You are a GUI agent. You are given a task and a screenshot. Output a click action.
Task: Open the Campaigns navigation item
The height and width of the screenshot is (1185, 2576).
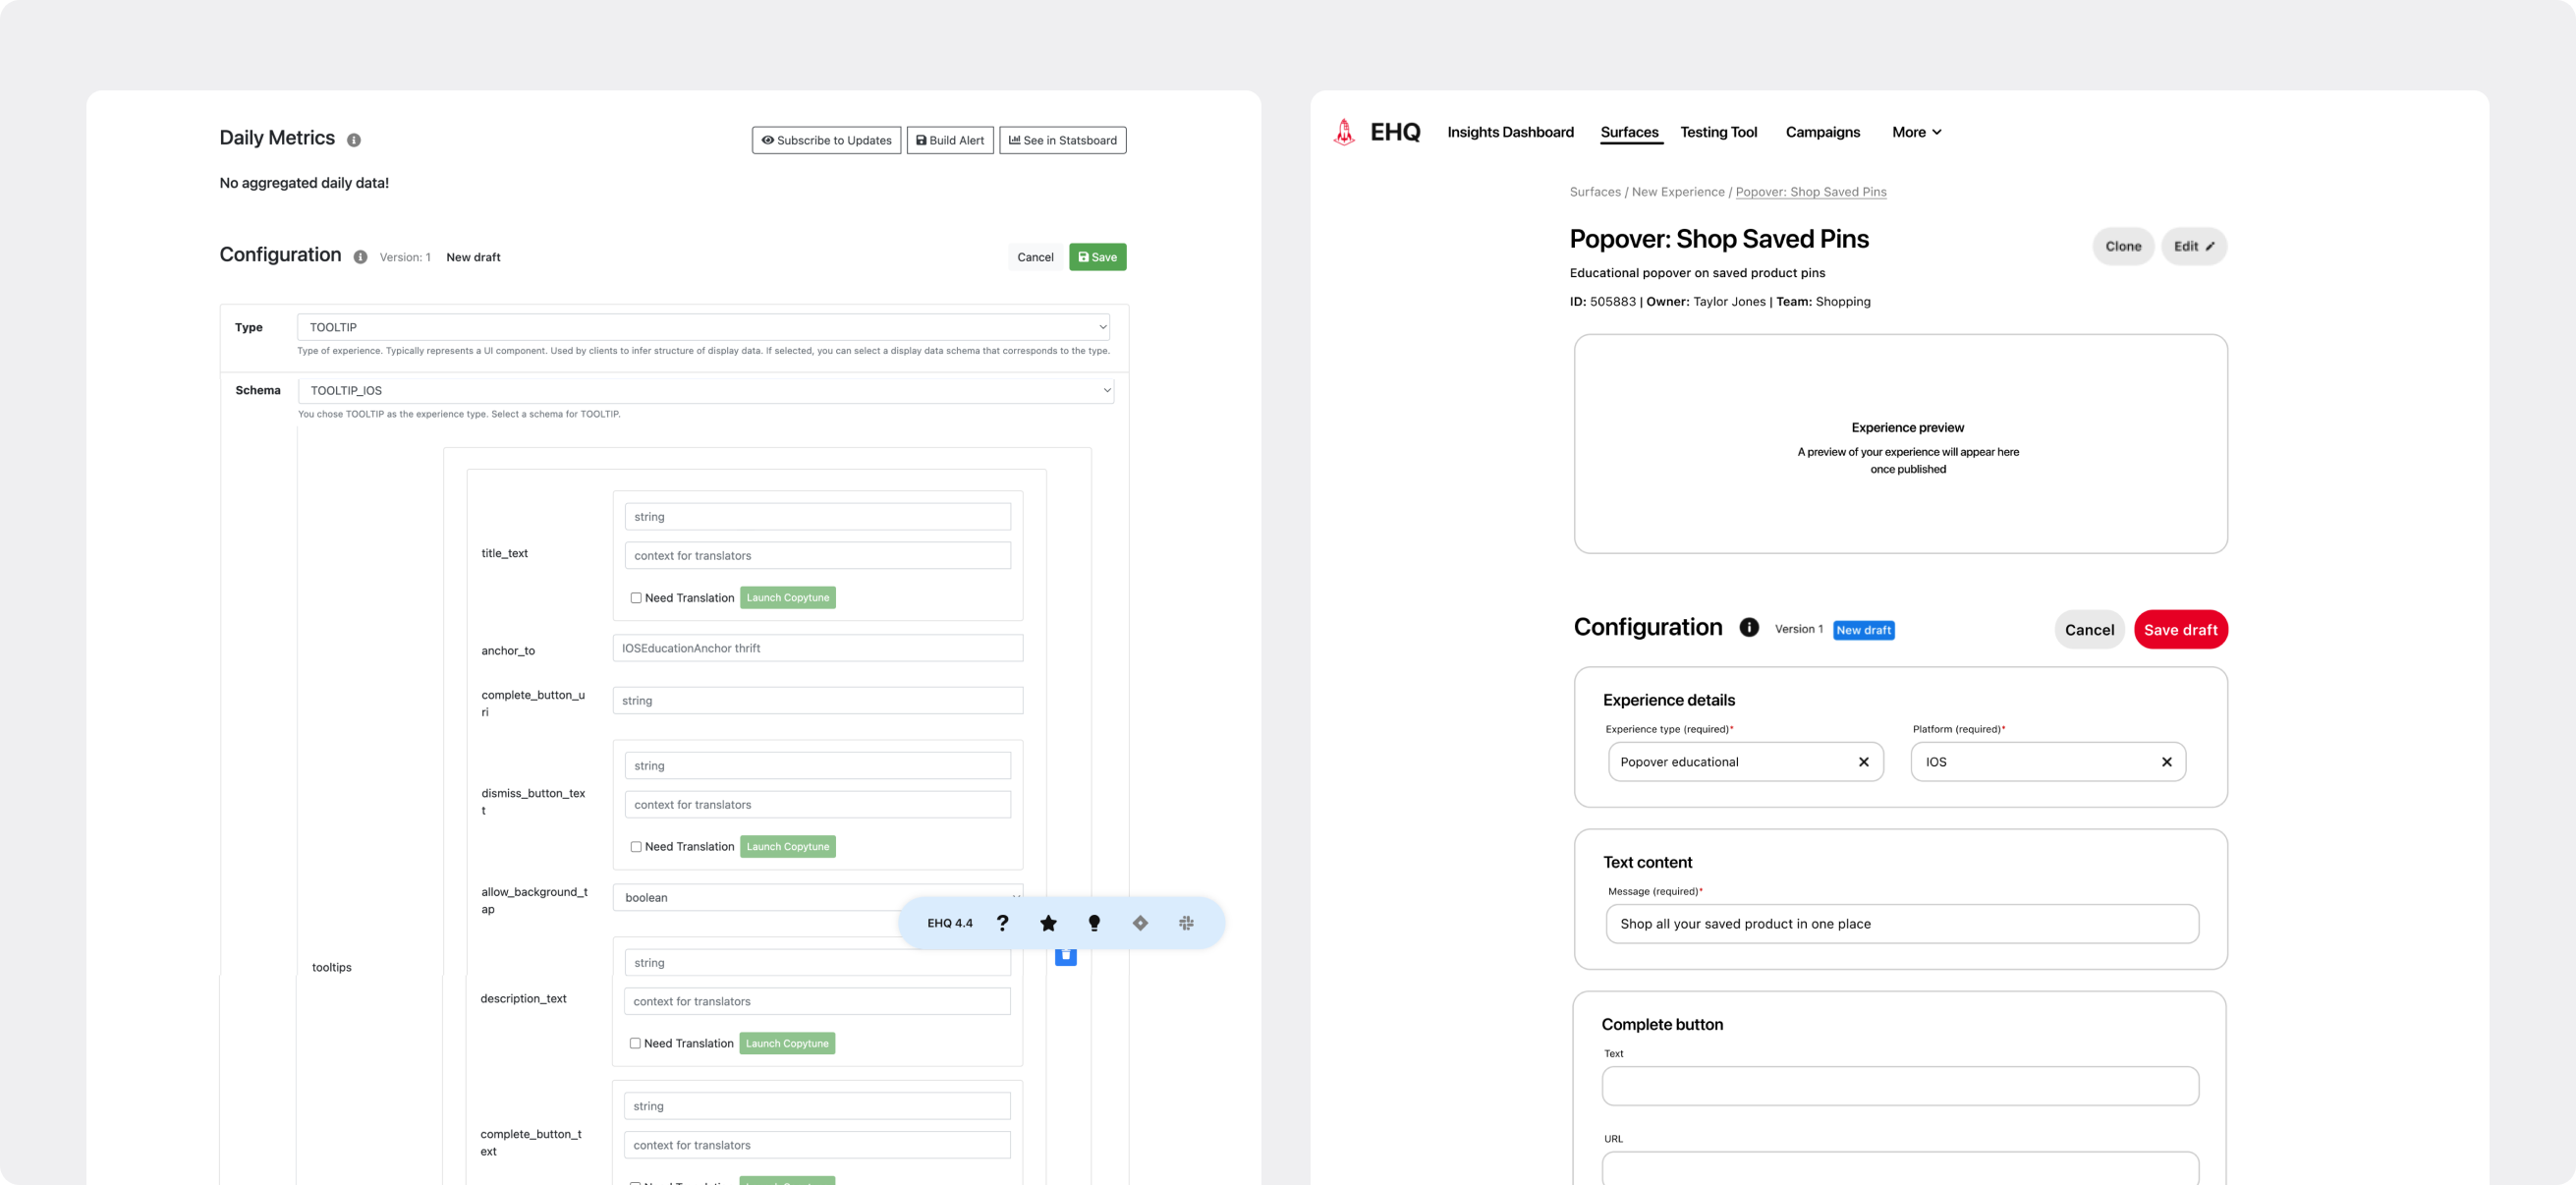pos(1822,132)
